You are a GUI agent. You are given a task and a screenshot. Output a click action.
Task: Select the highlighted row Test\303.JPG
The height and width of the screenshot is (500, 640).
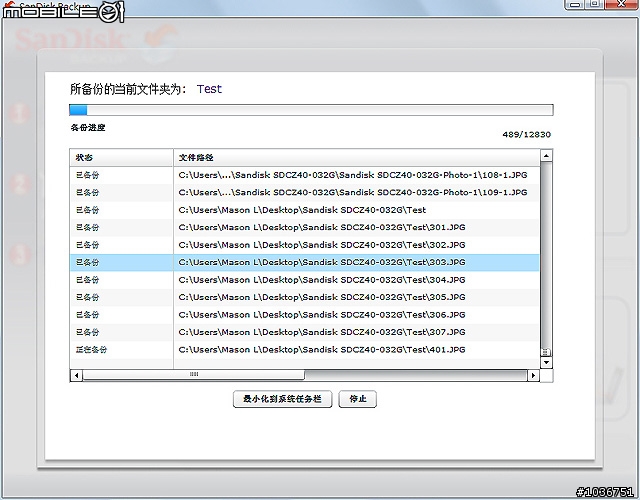pyautogui.click(x=304, y=262)
